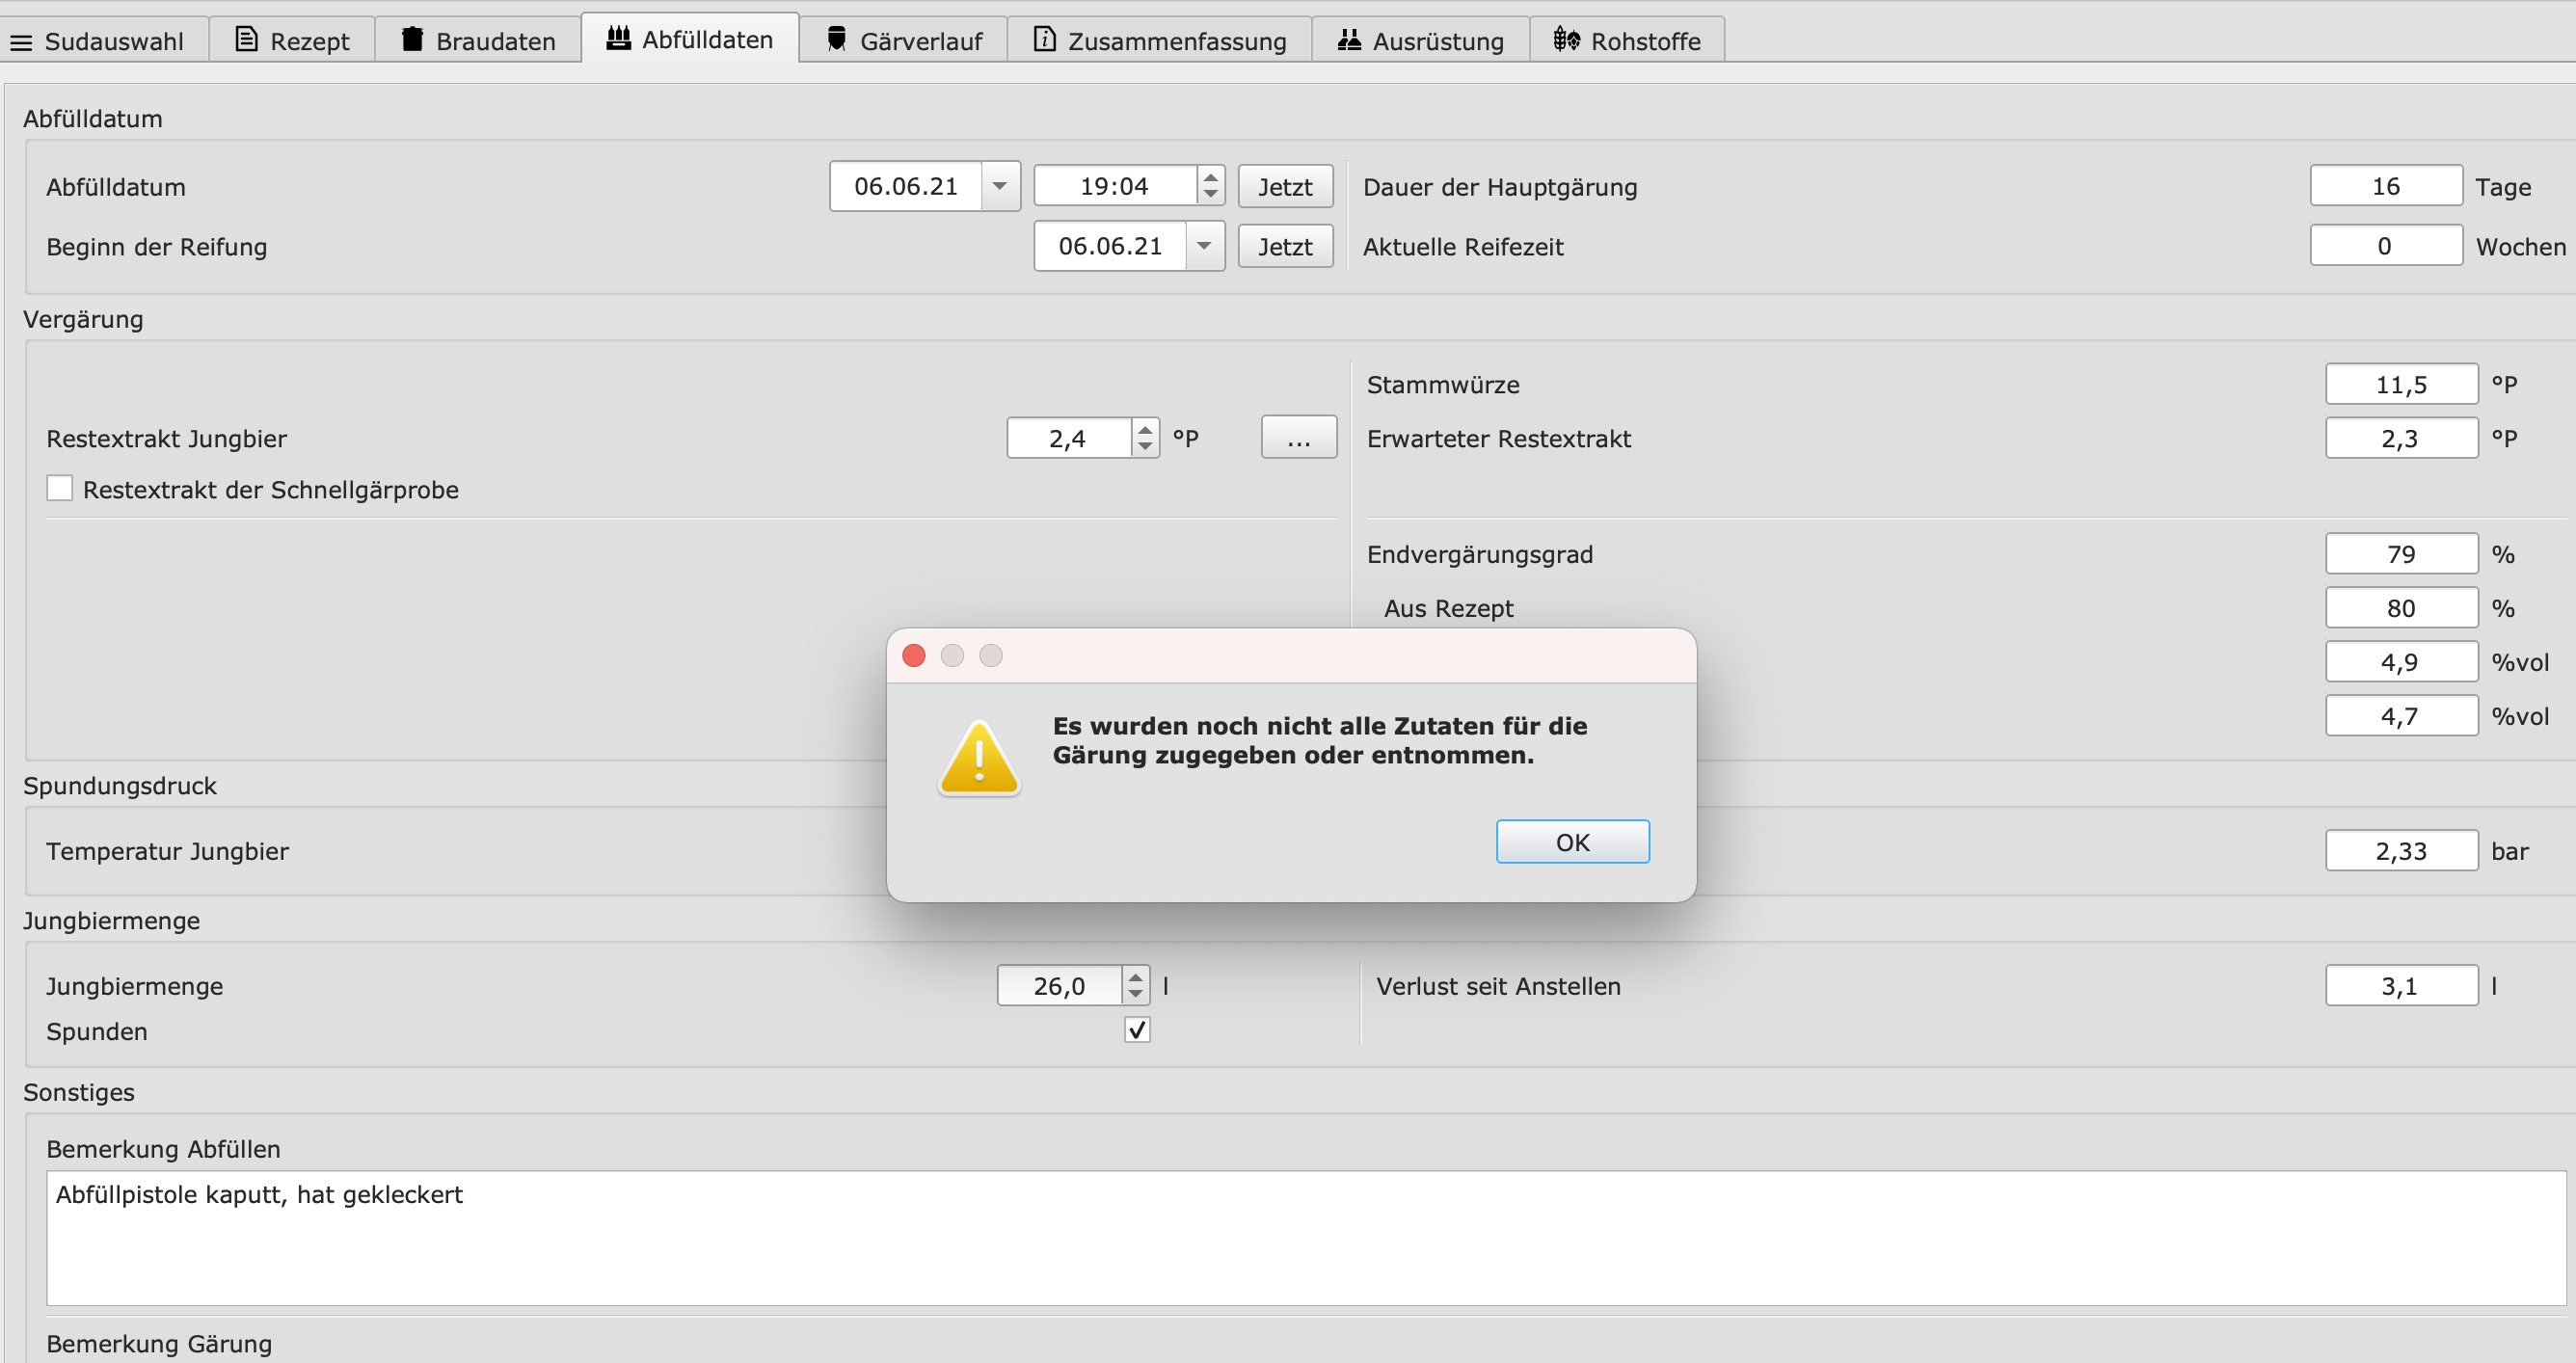Click the hamburger icon next to Sudauswahl

tap(21, 42)
